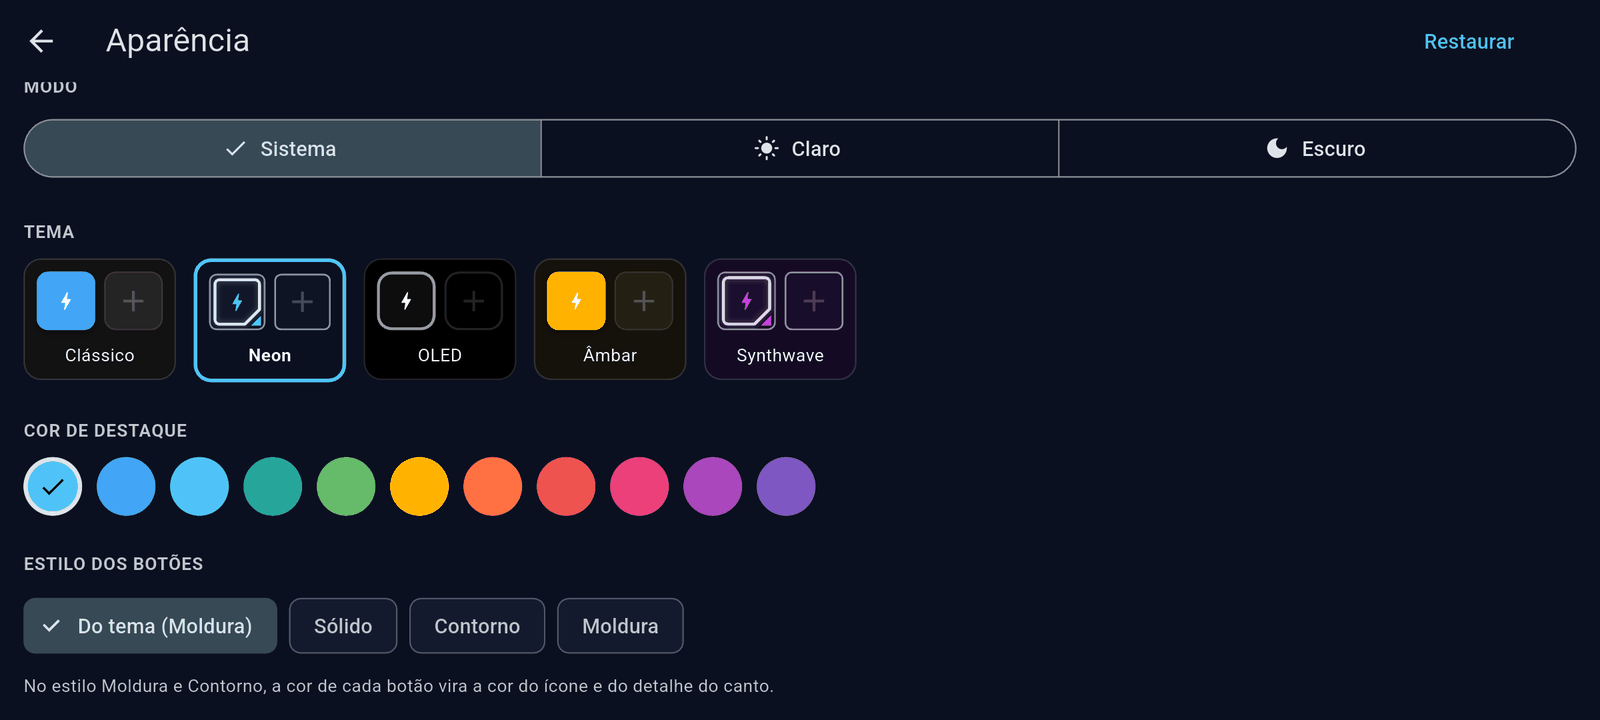Click the note starting "No estilo Moldura e Contorno"
Image resolution: width=1600 pixels, height=720 pixels.
click(x=399, y=686)
